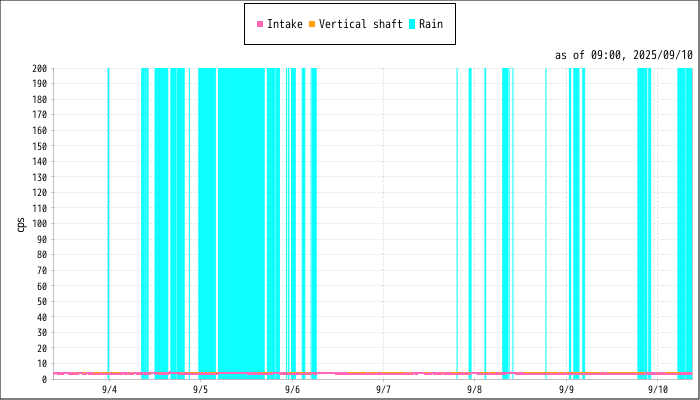Click the thin rain bar at 9/4

click(108, 223)
